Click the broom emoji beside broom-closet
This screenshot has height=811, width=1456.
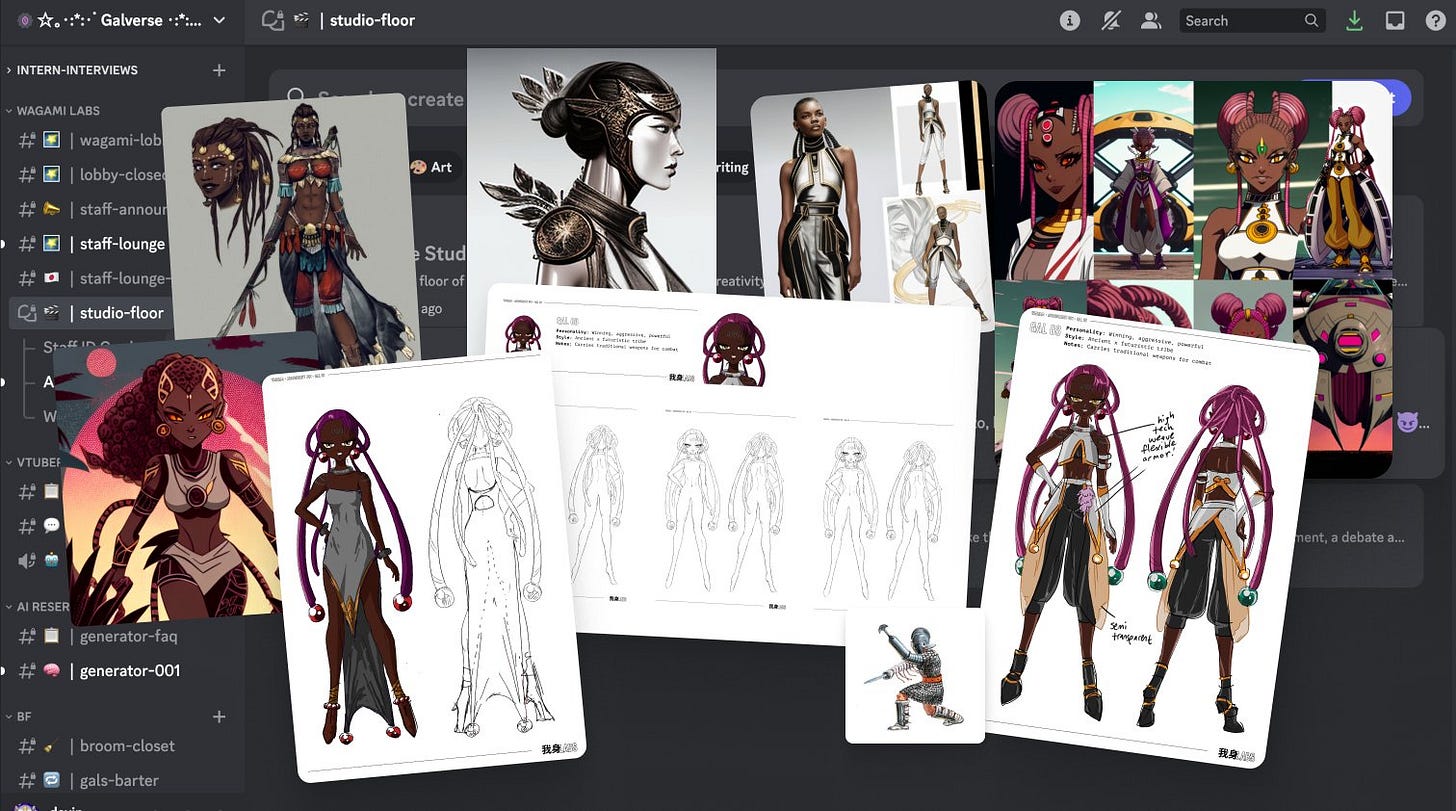point(51,746)
